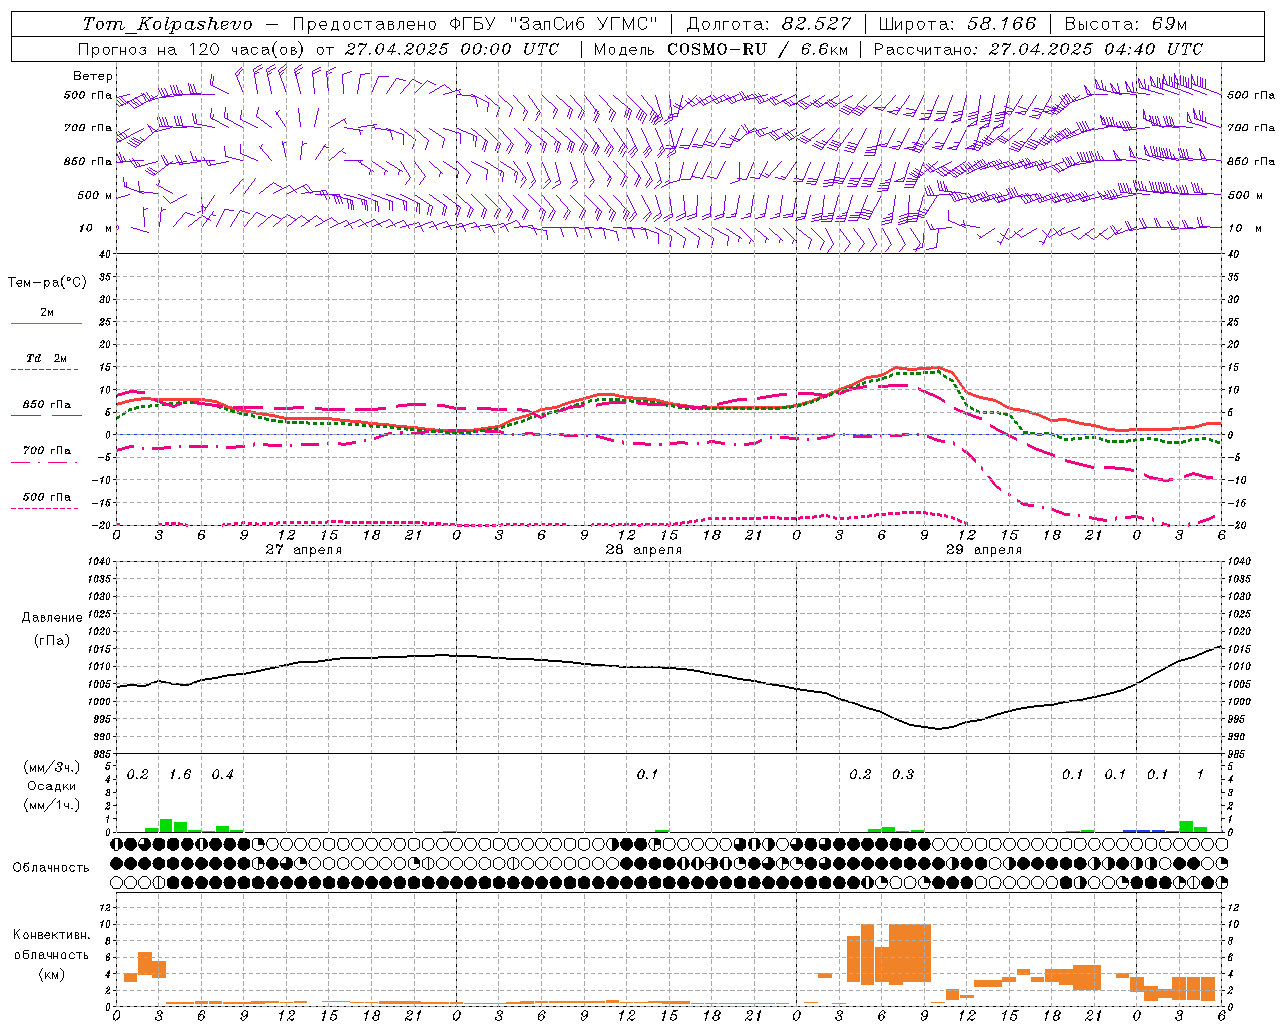1280x1024 pixels.
Task: Click the 'Конвективн.' convective panel label
Action: click(51, 935)
